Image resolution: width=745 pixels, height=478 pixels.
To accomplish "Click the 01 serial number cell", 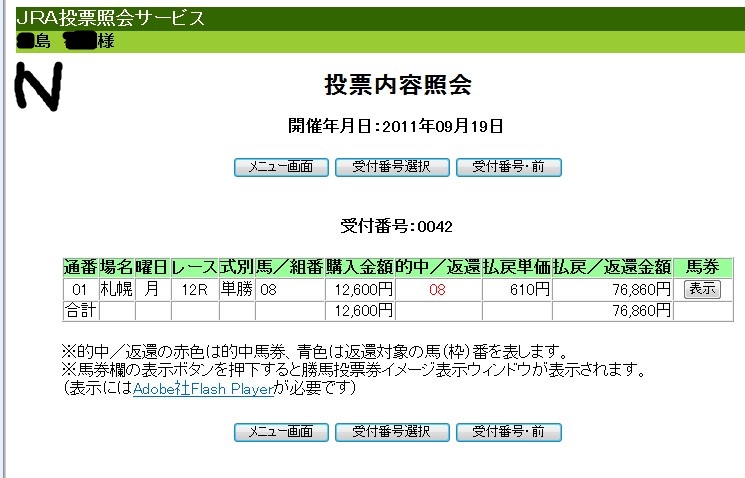I will point(80,289).
